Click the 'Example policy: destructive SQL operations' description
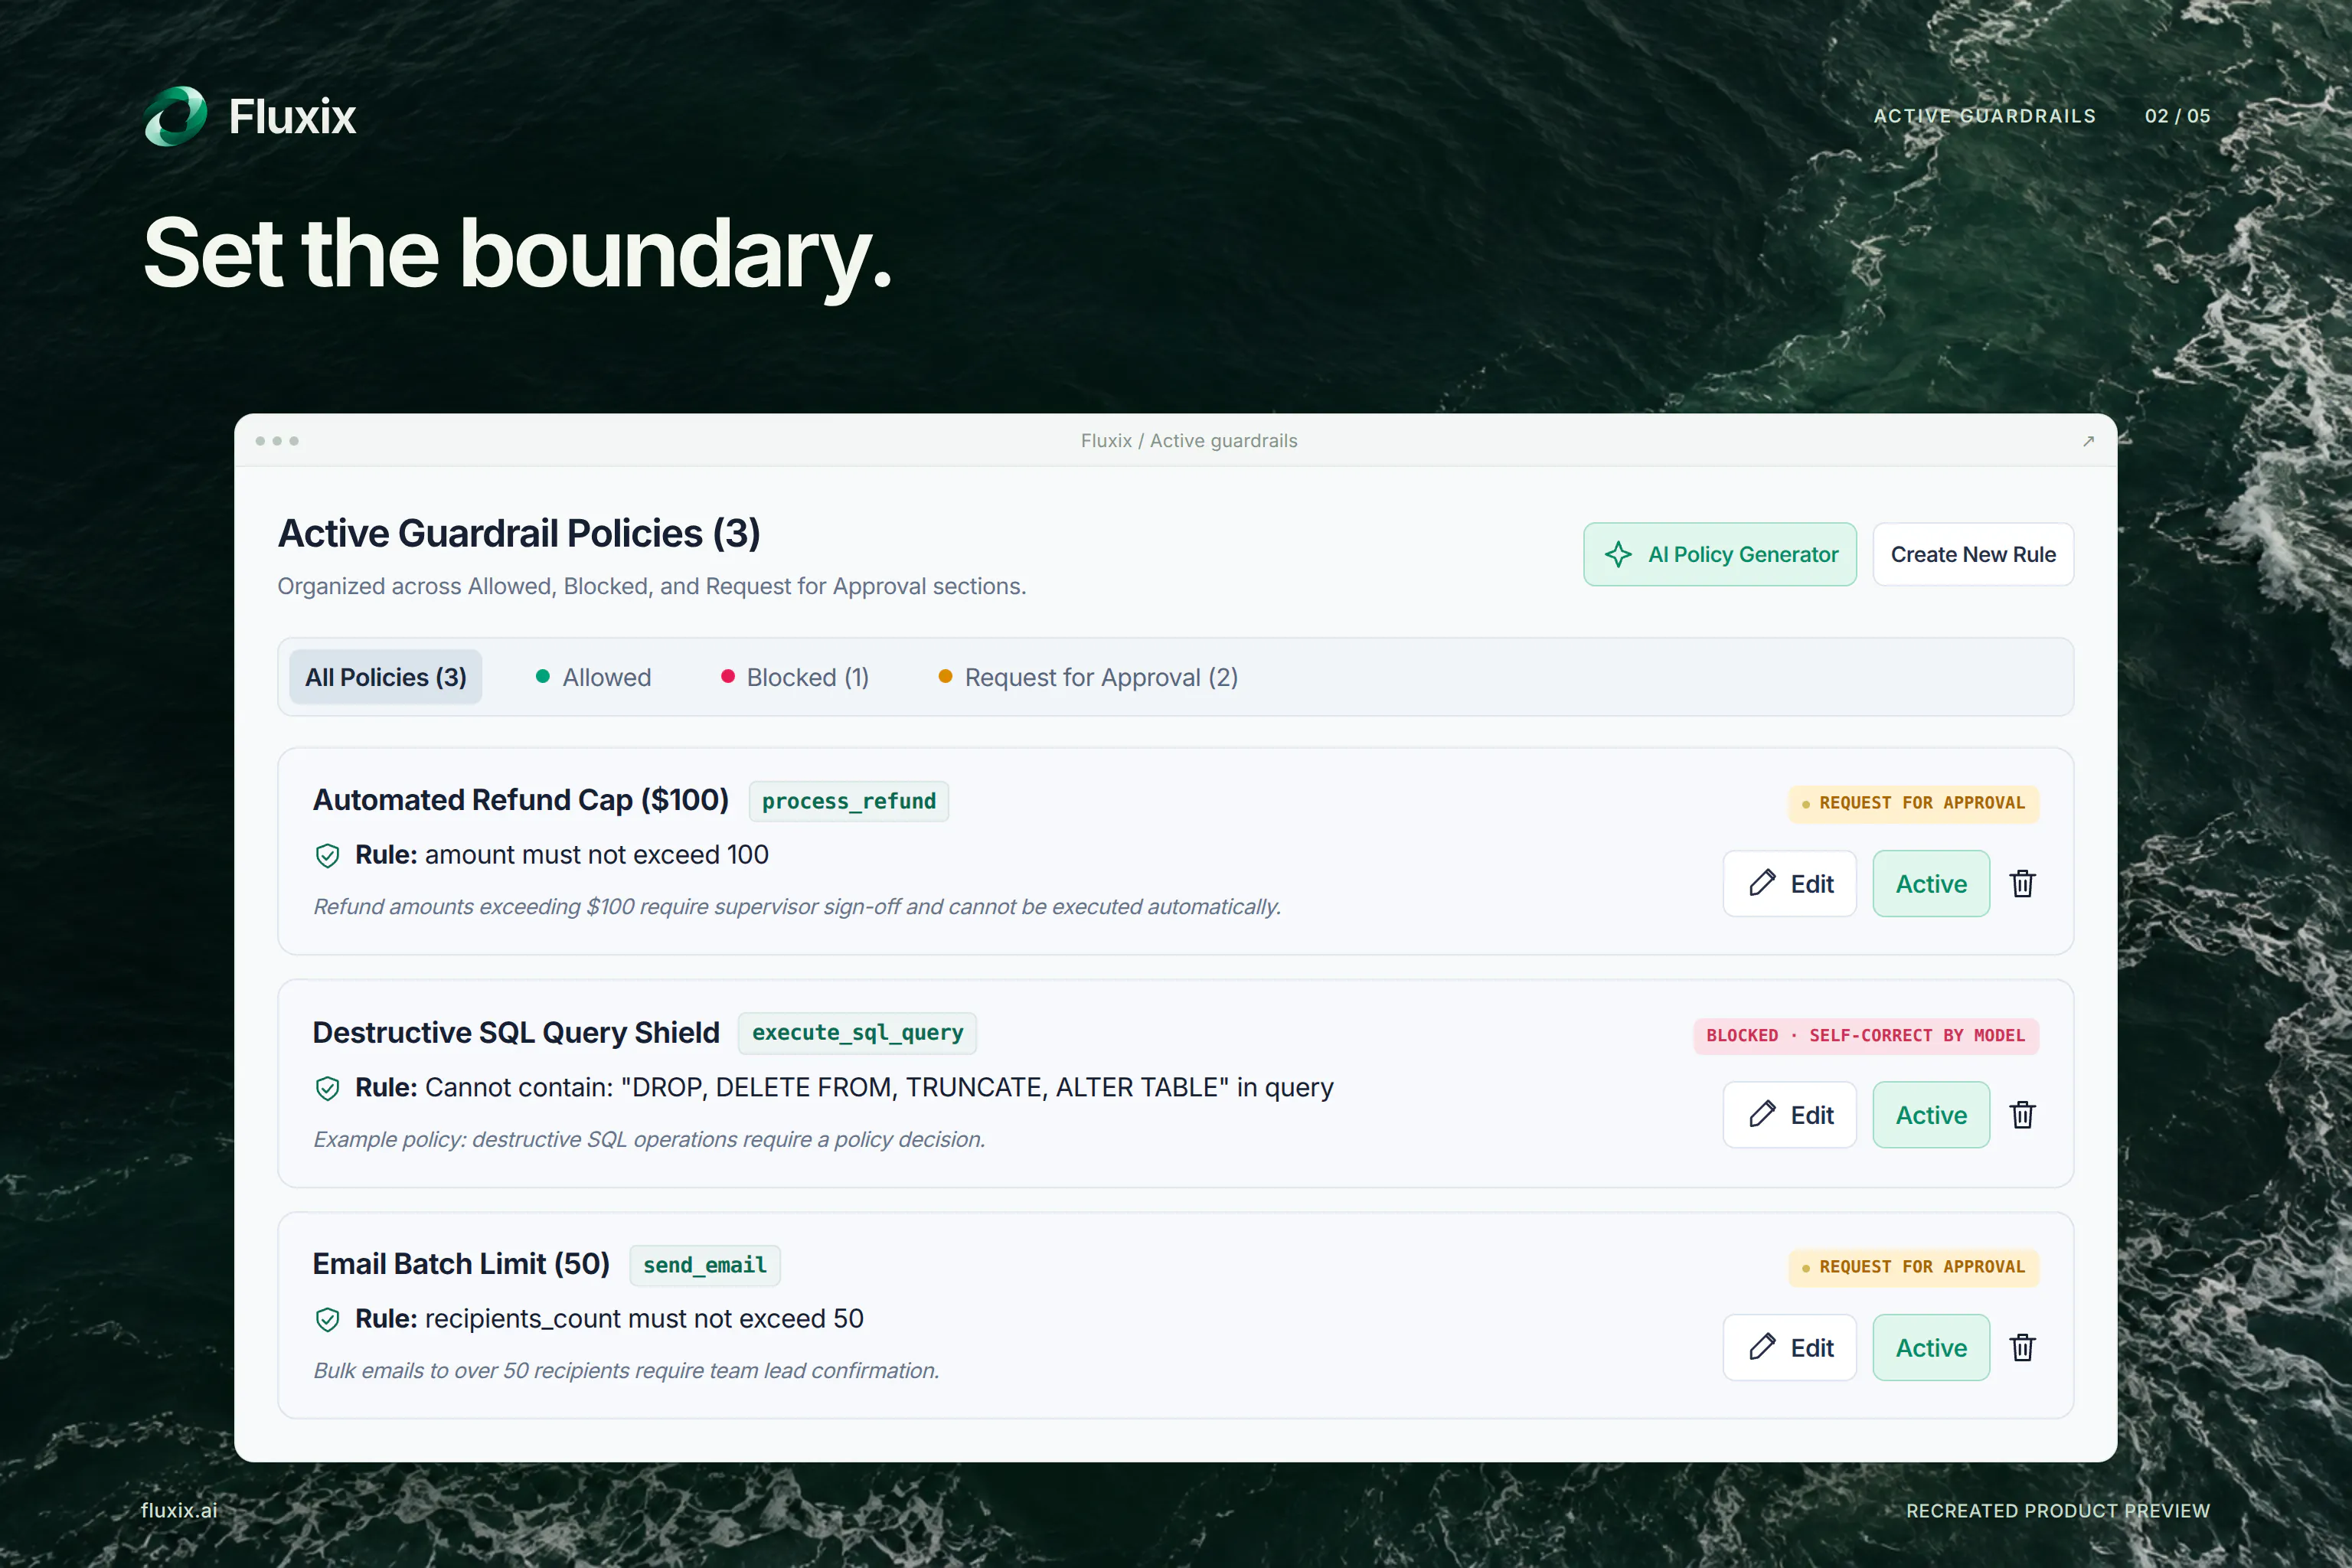Image resolution: width=2352 pixels, height=1568 pixels. click(649, 1140)
